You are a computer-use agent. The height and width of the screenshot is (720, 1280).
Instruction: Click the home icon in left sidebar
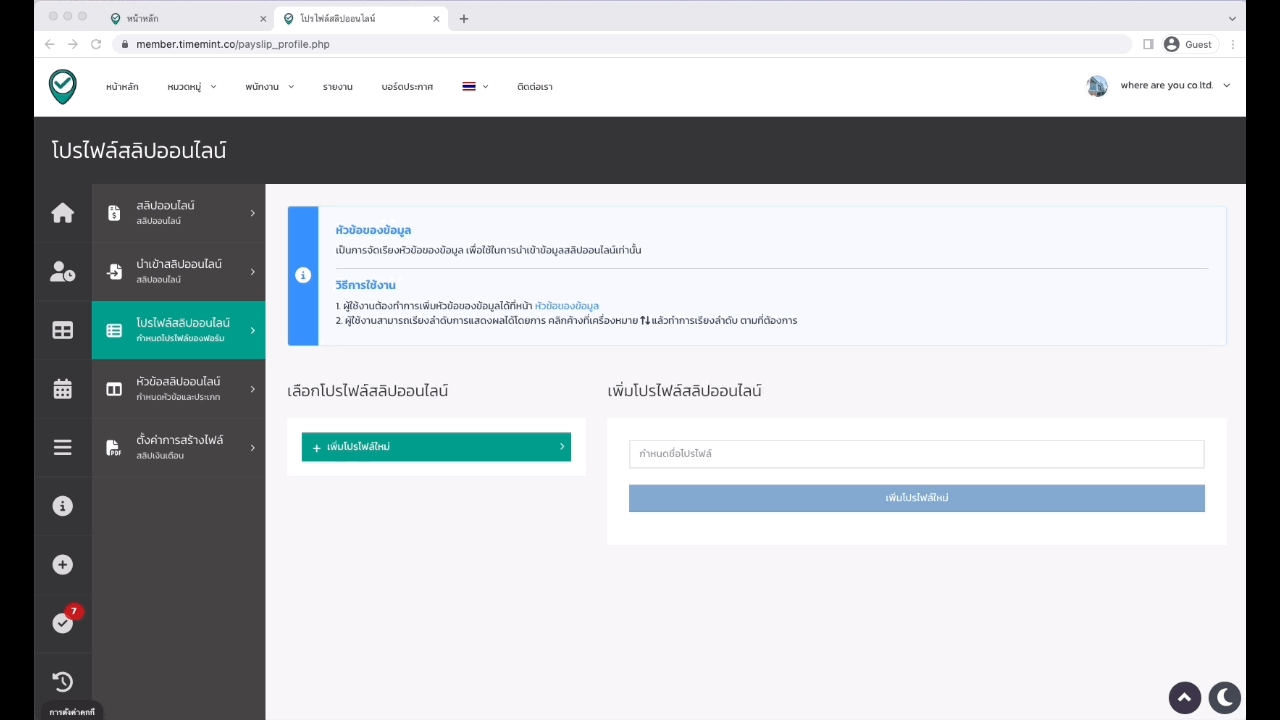click(62, 213)
